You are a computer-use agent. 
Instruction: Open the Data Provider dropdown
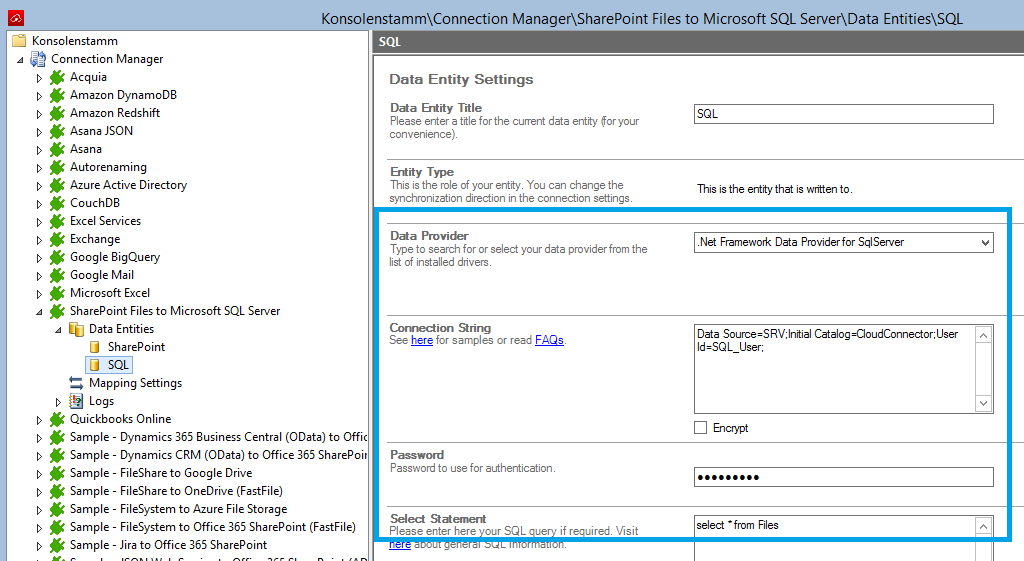(985, 242)
